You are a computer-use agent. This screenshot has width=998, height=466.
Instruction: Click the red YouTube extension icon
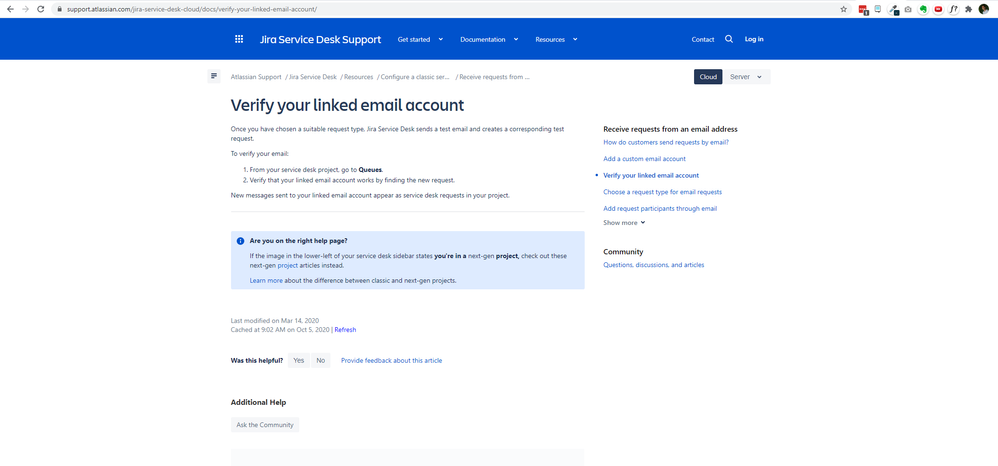[938, 9]
